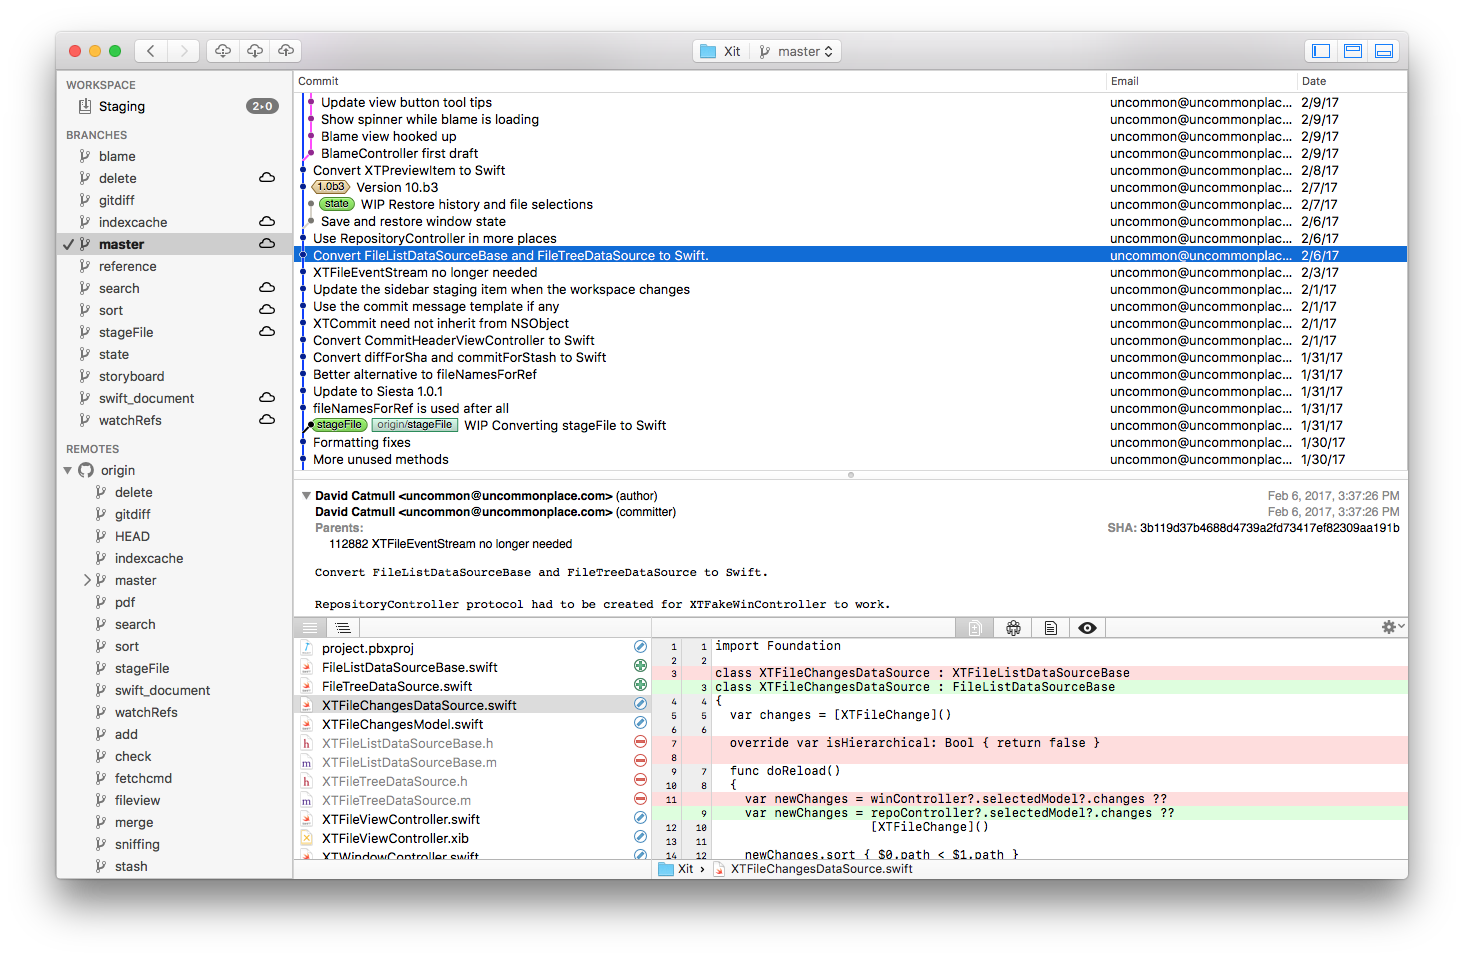Select XTFileChangesModel.swift in the file list
This screenshot has height=959, width=1464.
401,723
